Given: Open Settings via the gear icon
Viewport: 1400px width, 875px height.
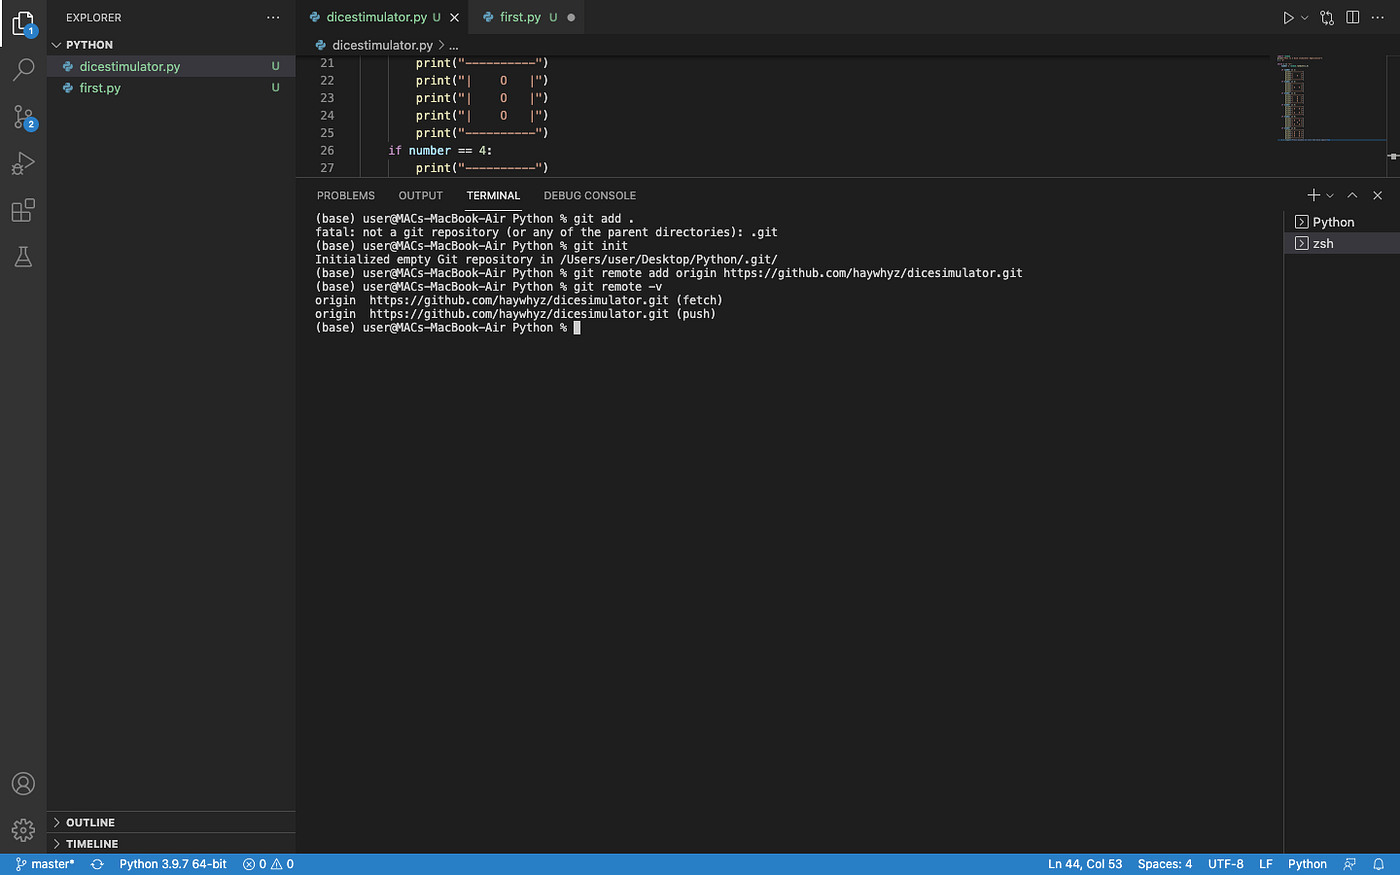Looking at the screenshot, I should pos(23,829).
